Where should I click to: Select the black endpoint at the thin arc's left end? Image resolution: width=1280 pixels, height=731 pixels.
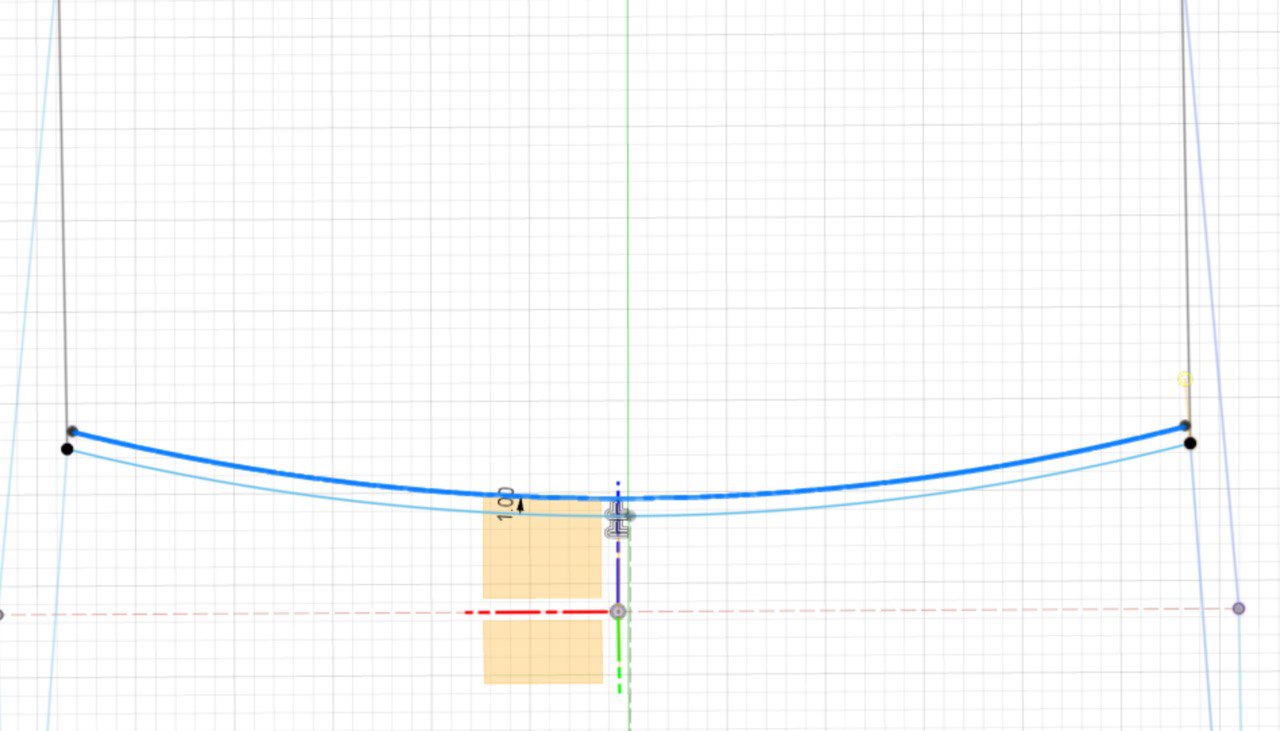tap(67, 449)
